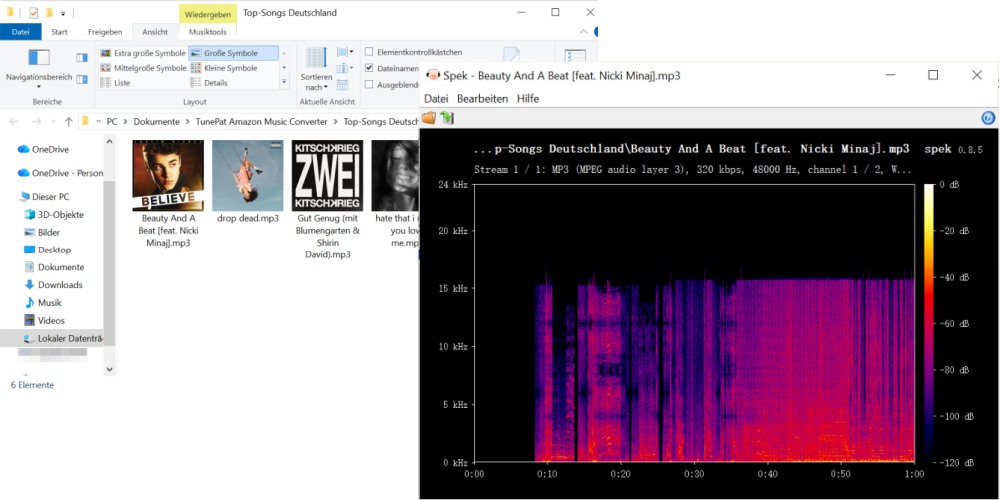This screenshot has width=1000, height=500.
Task: Open Spek help icon at right
Action: tap(988, 117)
